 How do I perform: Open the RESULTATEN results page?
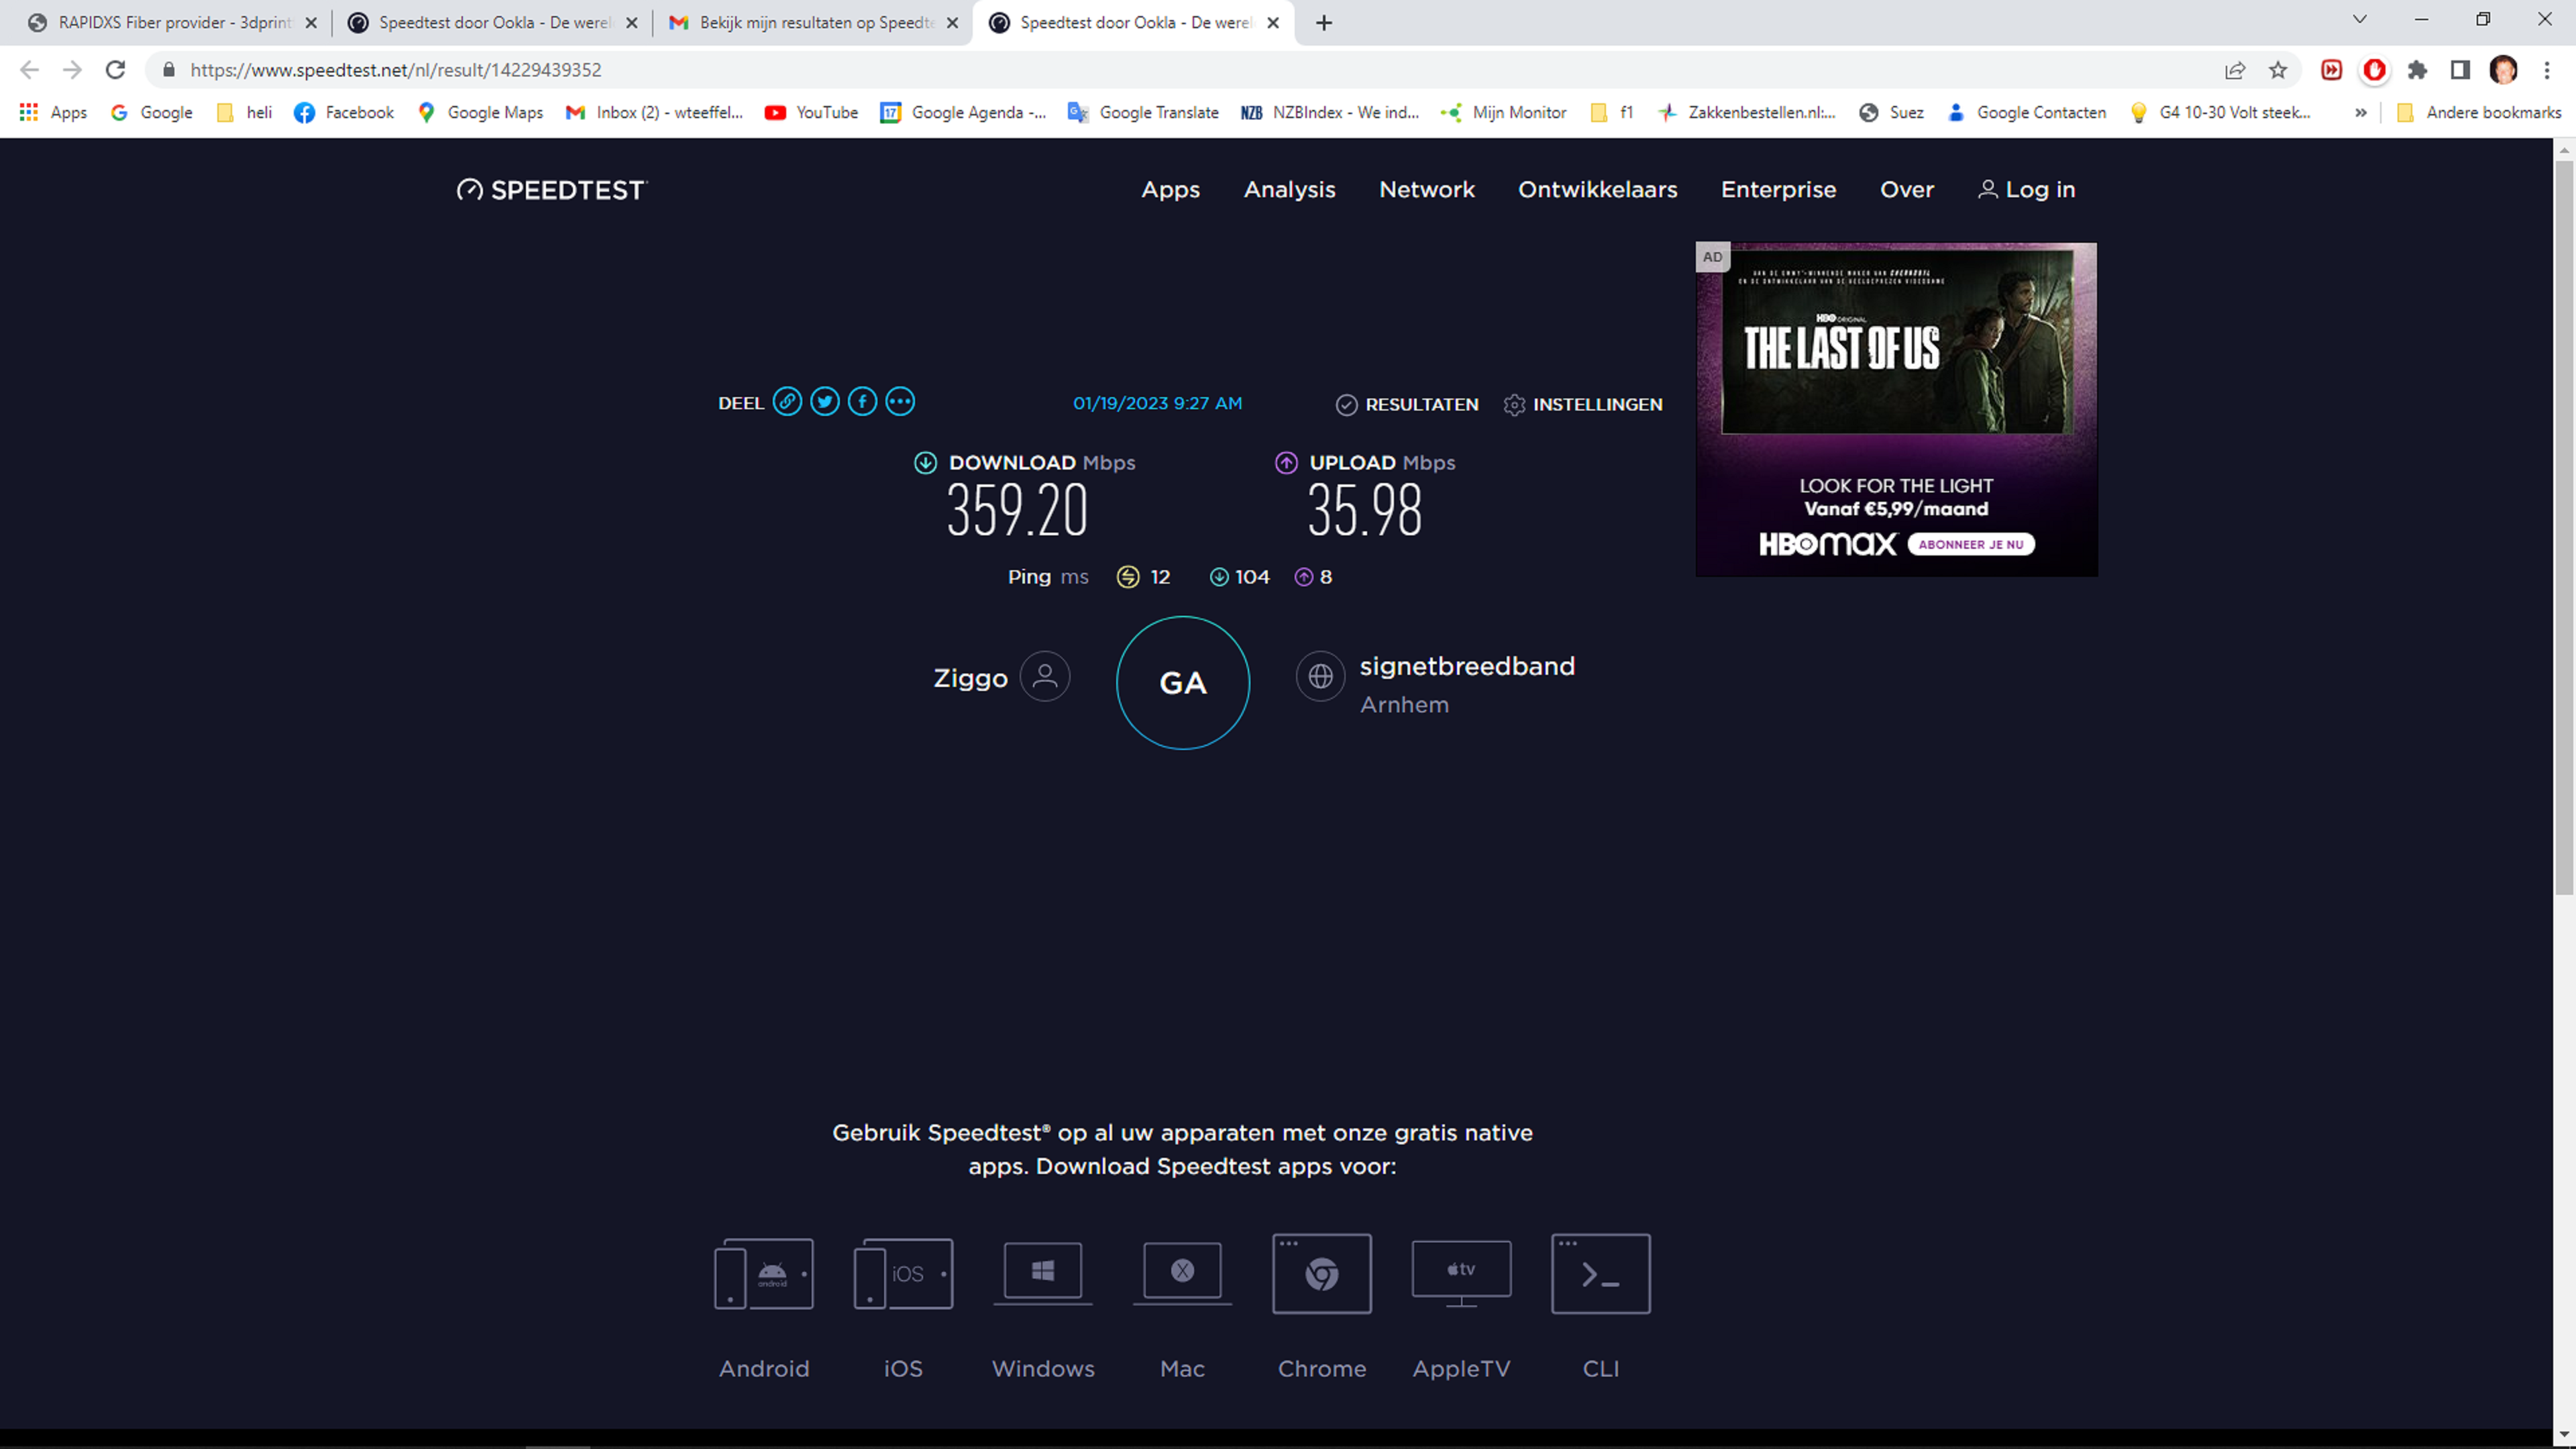tap(1408, 404)
